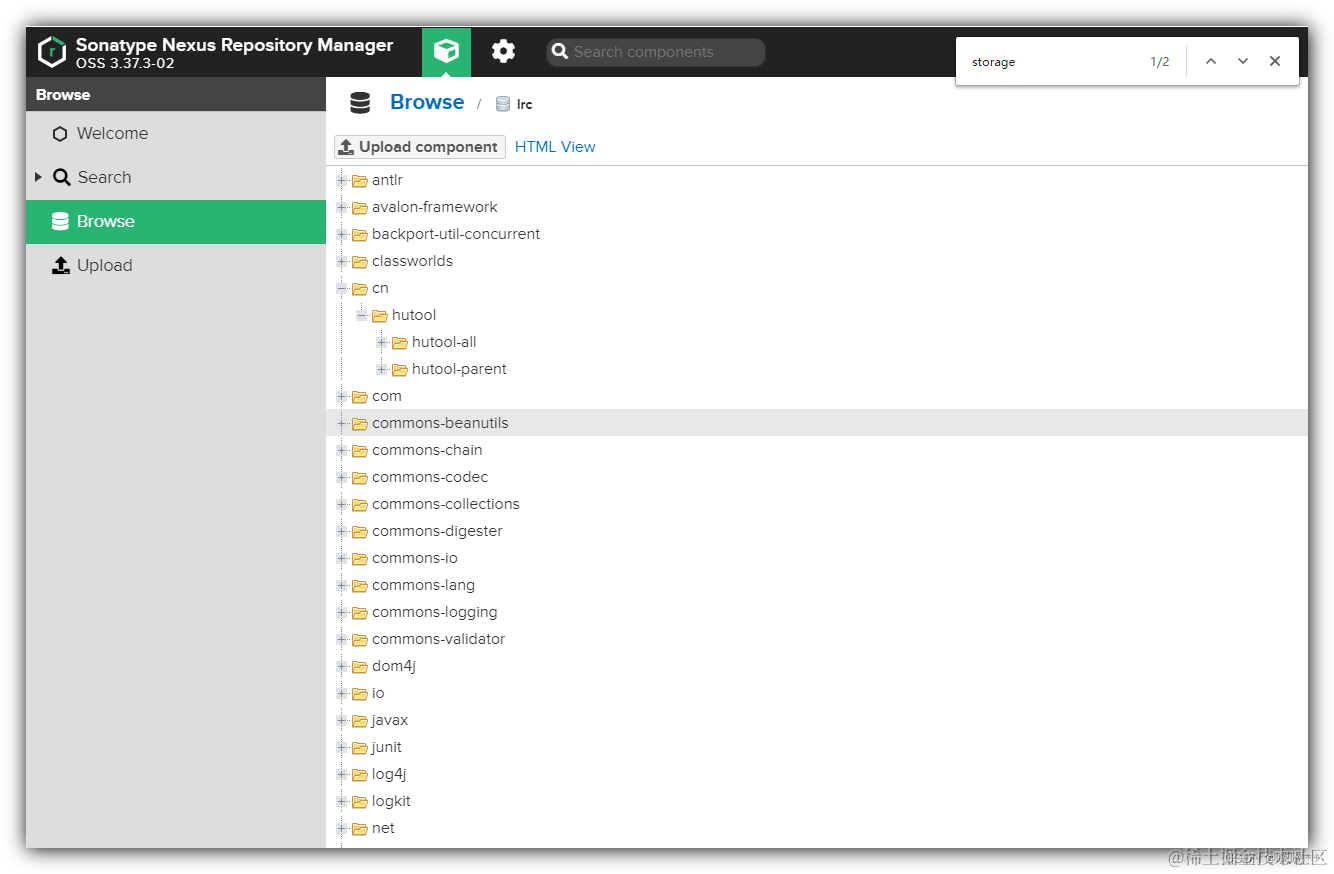Viewport: 1334px width, 874px height.
Task: Open Upload in the sidebar
Action: coord(176,266)
